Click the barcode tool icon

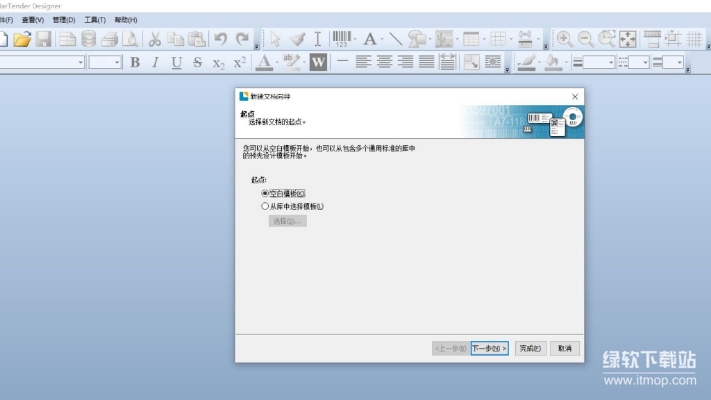point(343,39)
